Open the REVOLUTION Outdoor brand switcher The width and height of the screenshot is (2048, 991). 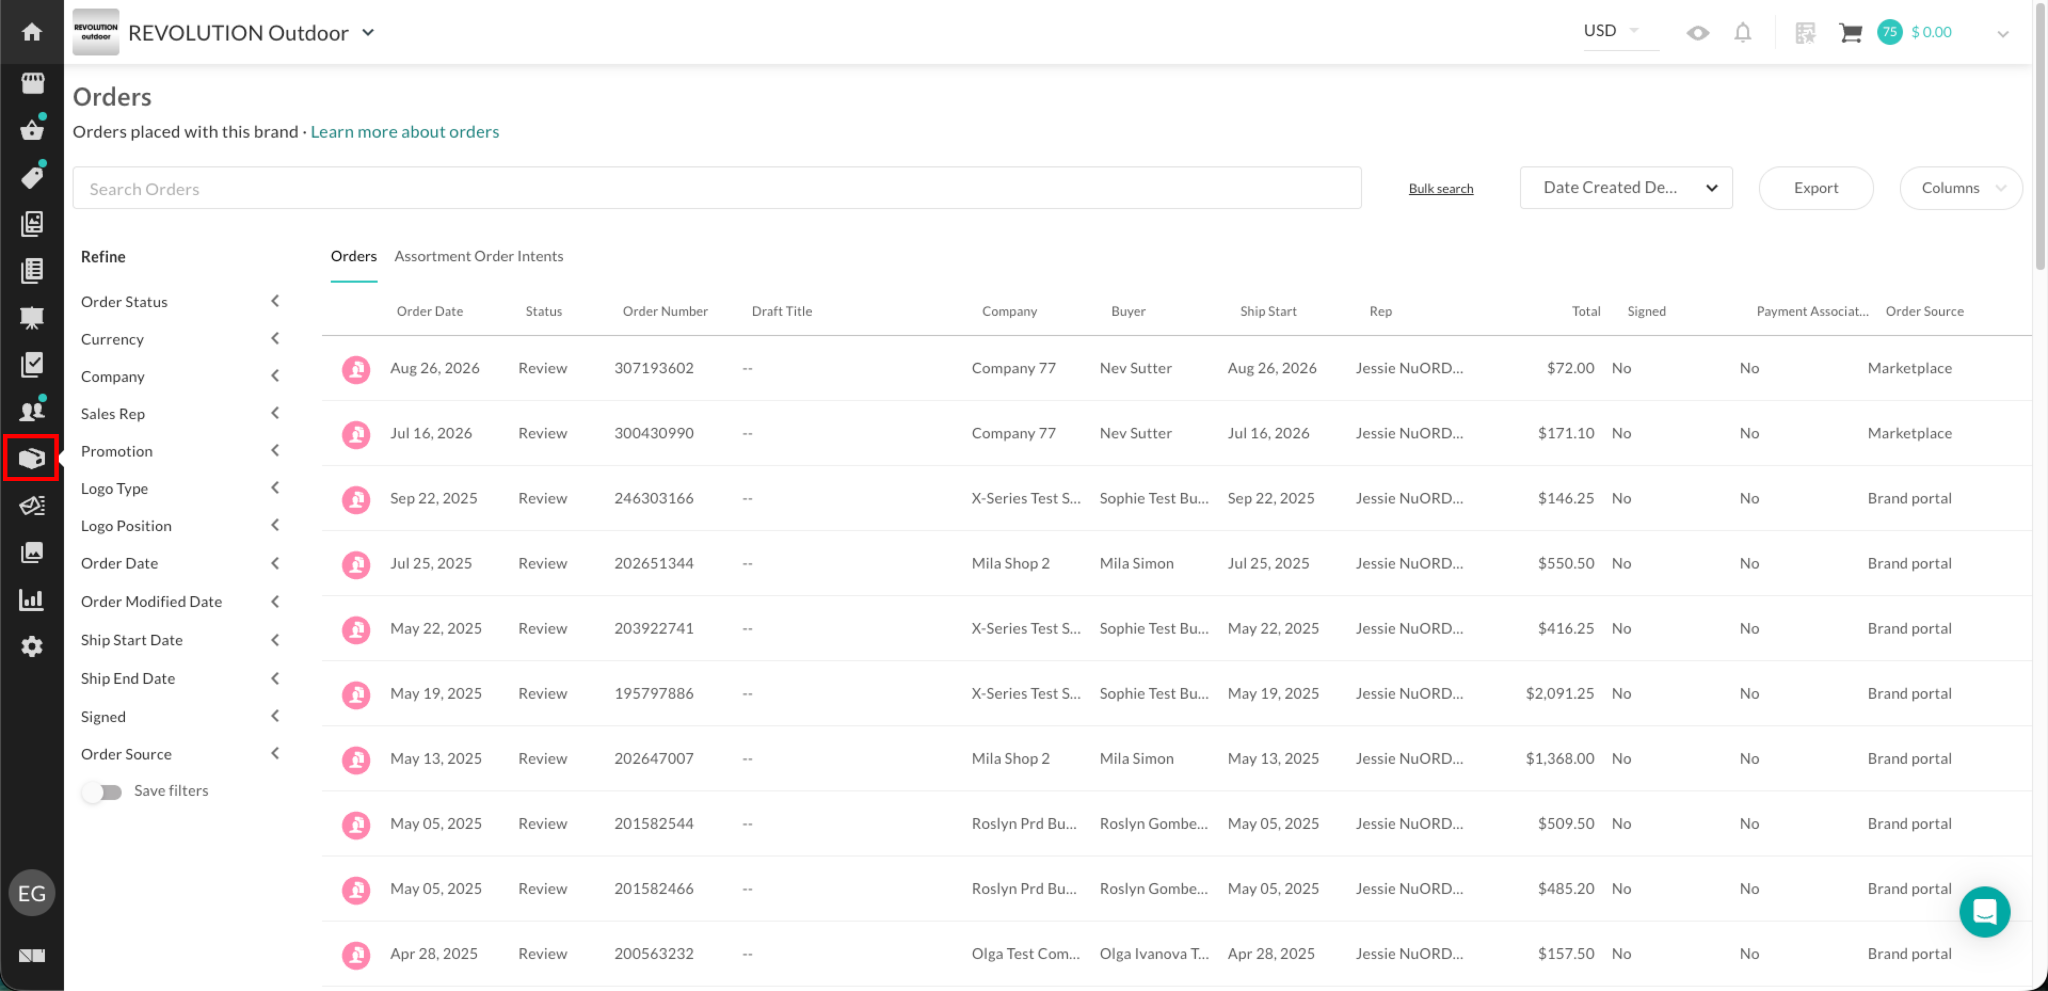252,33
